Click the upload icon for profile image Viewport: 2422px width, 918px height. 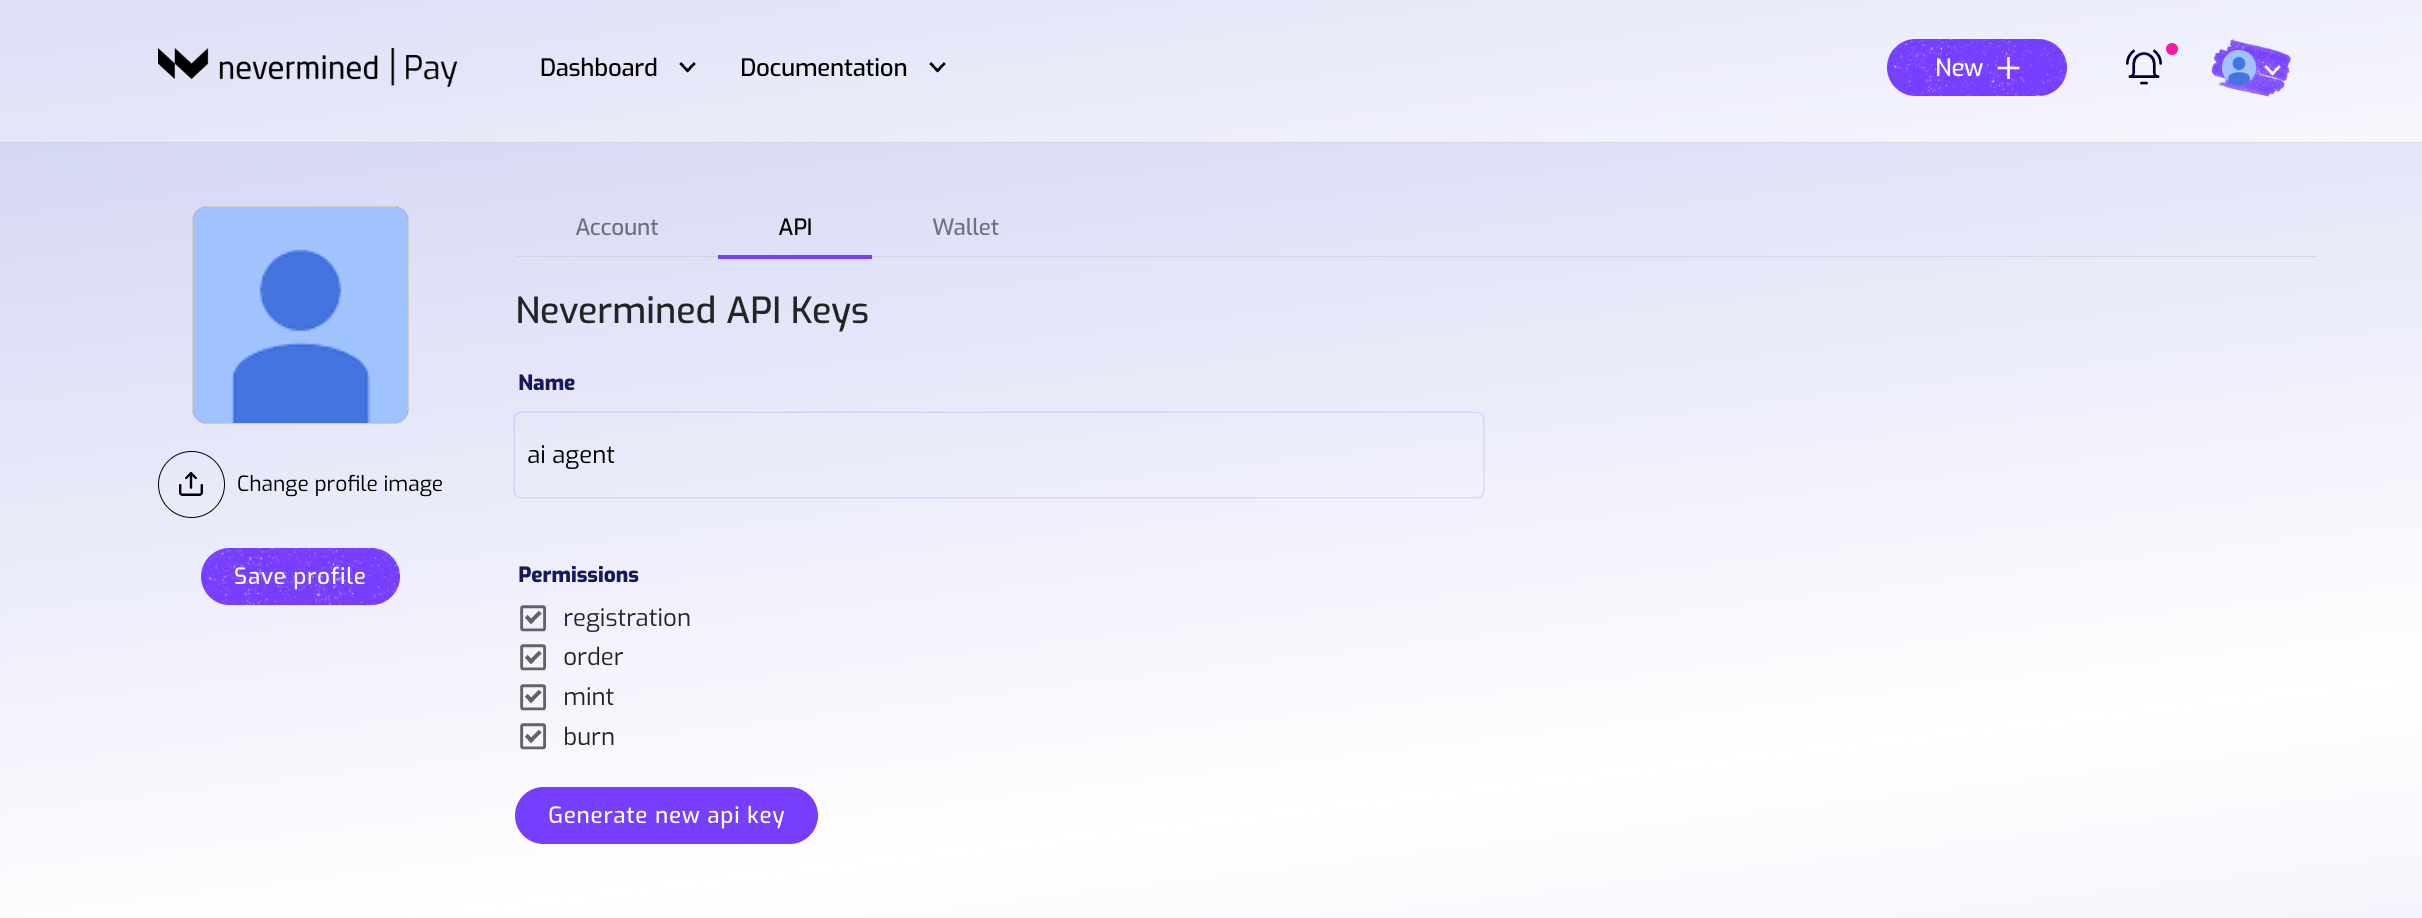(x=191, y=484)
